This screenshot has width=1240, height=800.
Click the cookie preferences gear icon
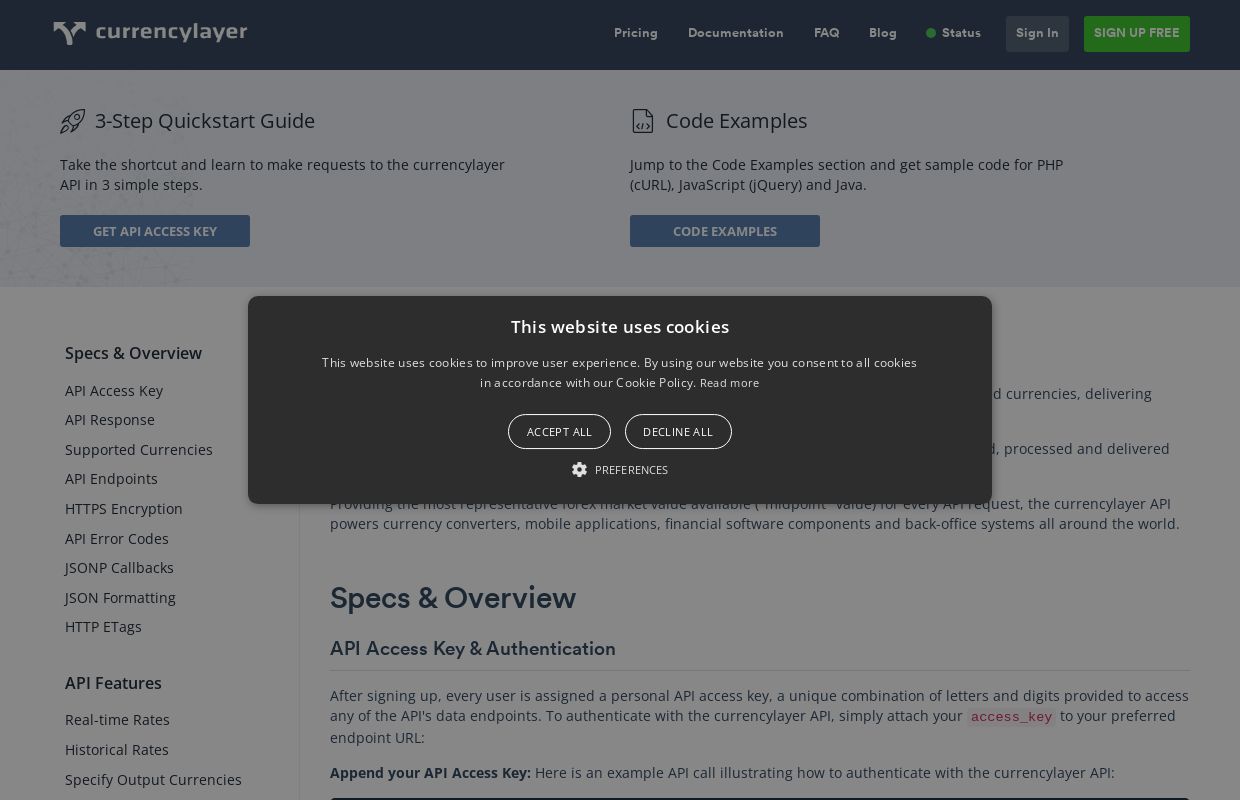coord(579,470)
